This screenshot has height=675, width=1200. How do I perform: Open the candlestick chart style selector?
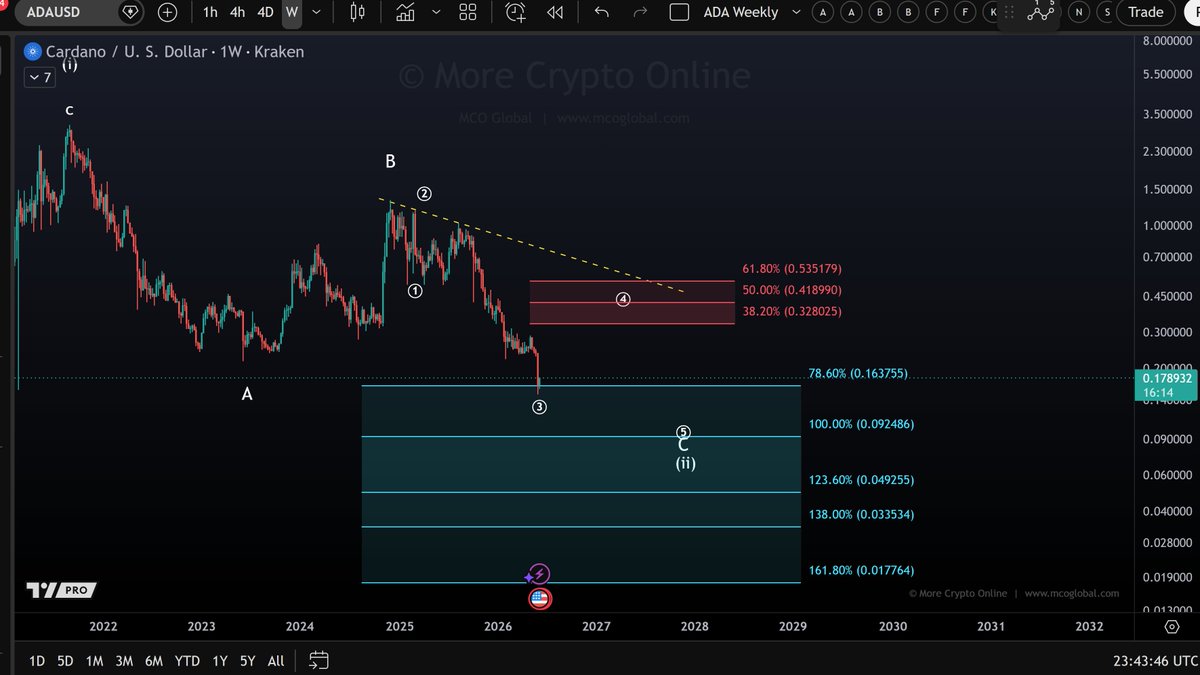coord(357,13)
